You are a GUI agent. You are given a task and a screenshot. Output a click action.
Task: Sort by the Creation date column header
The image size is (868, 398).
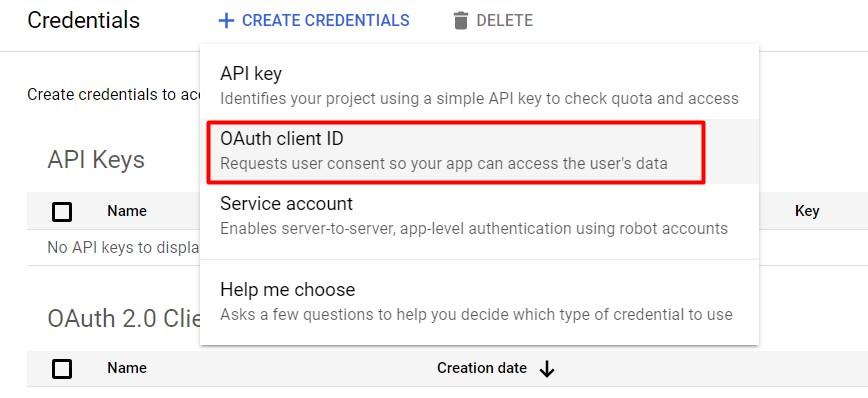pos(482,368)
